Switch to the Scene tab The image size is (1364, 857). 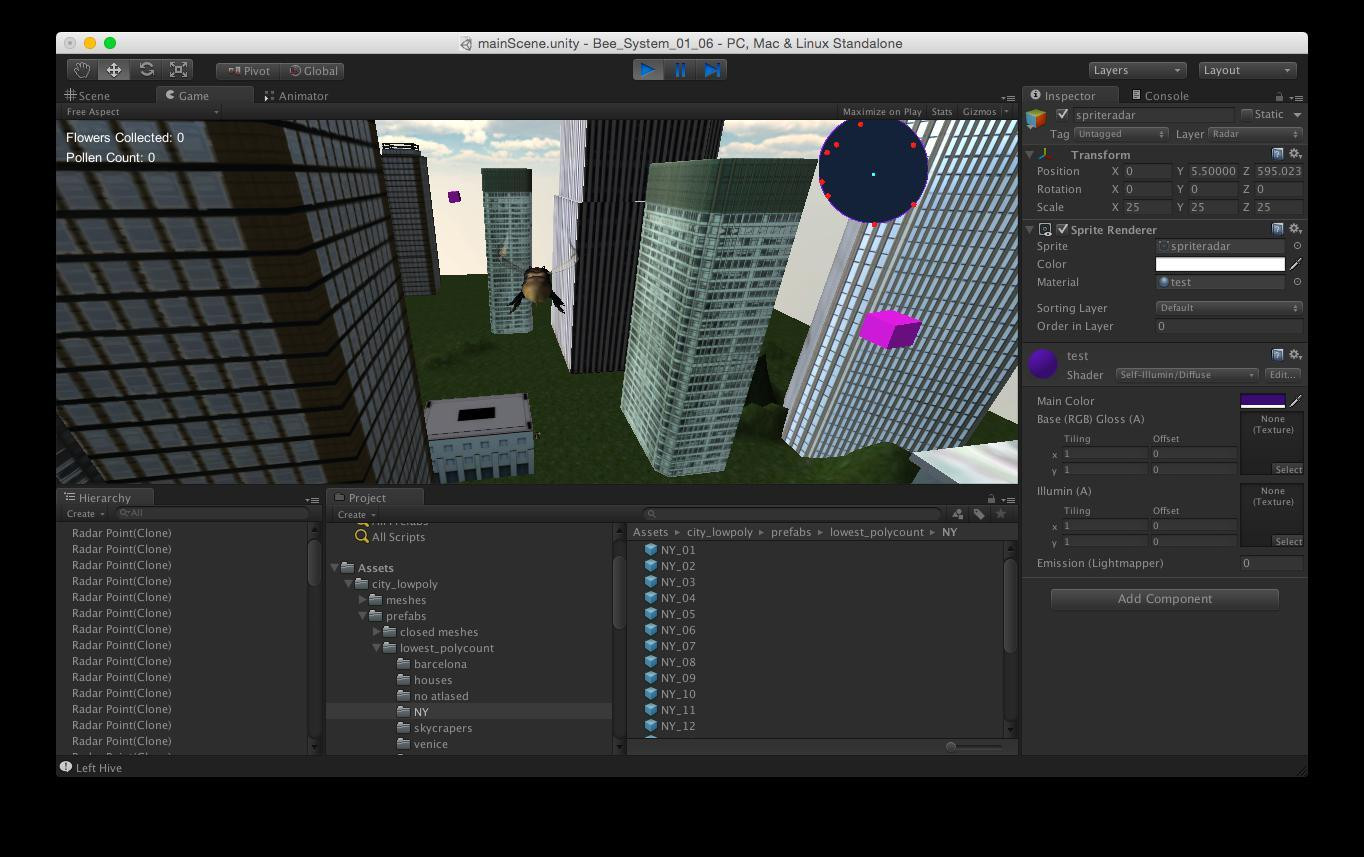[x=88, y=96]
